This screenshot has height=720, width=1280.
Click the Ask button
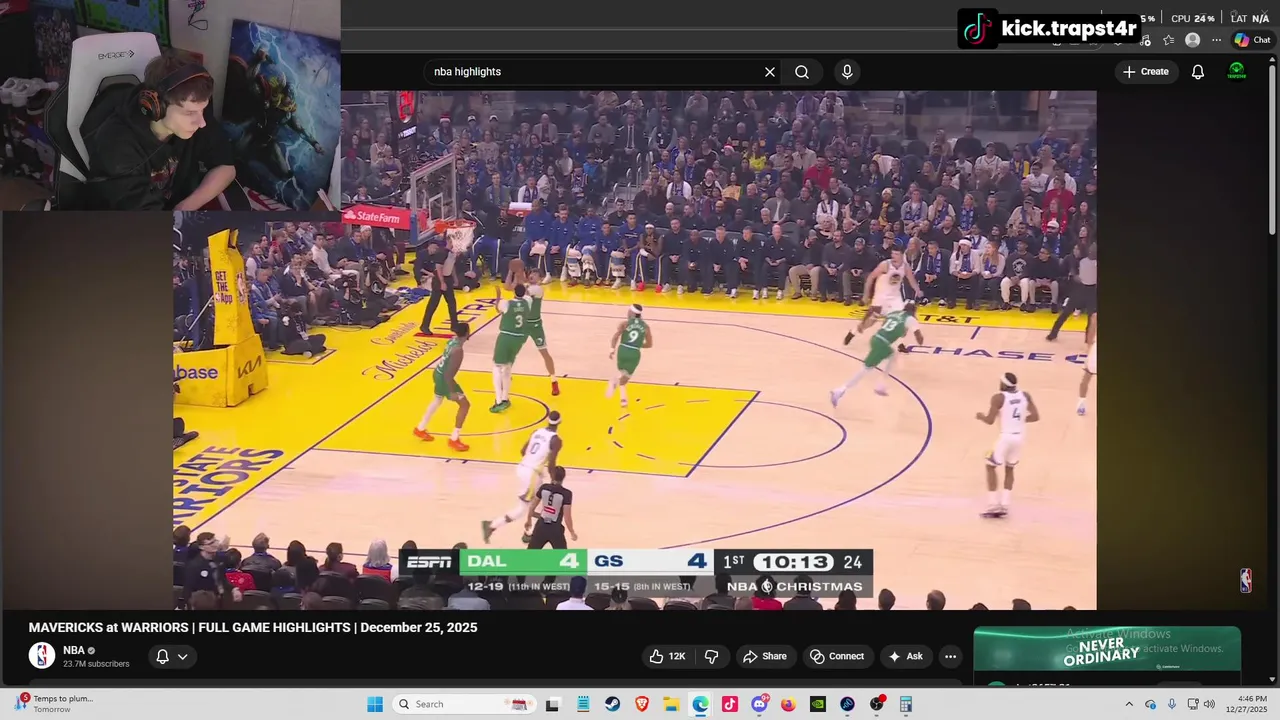coord(905,656)
